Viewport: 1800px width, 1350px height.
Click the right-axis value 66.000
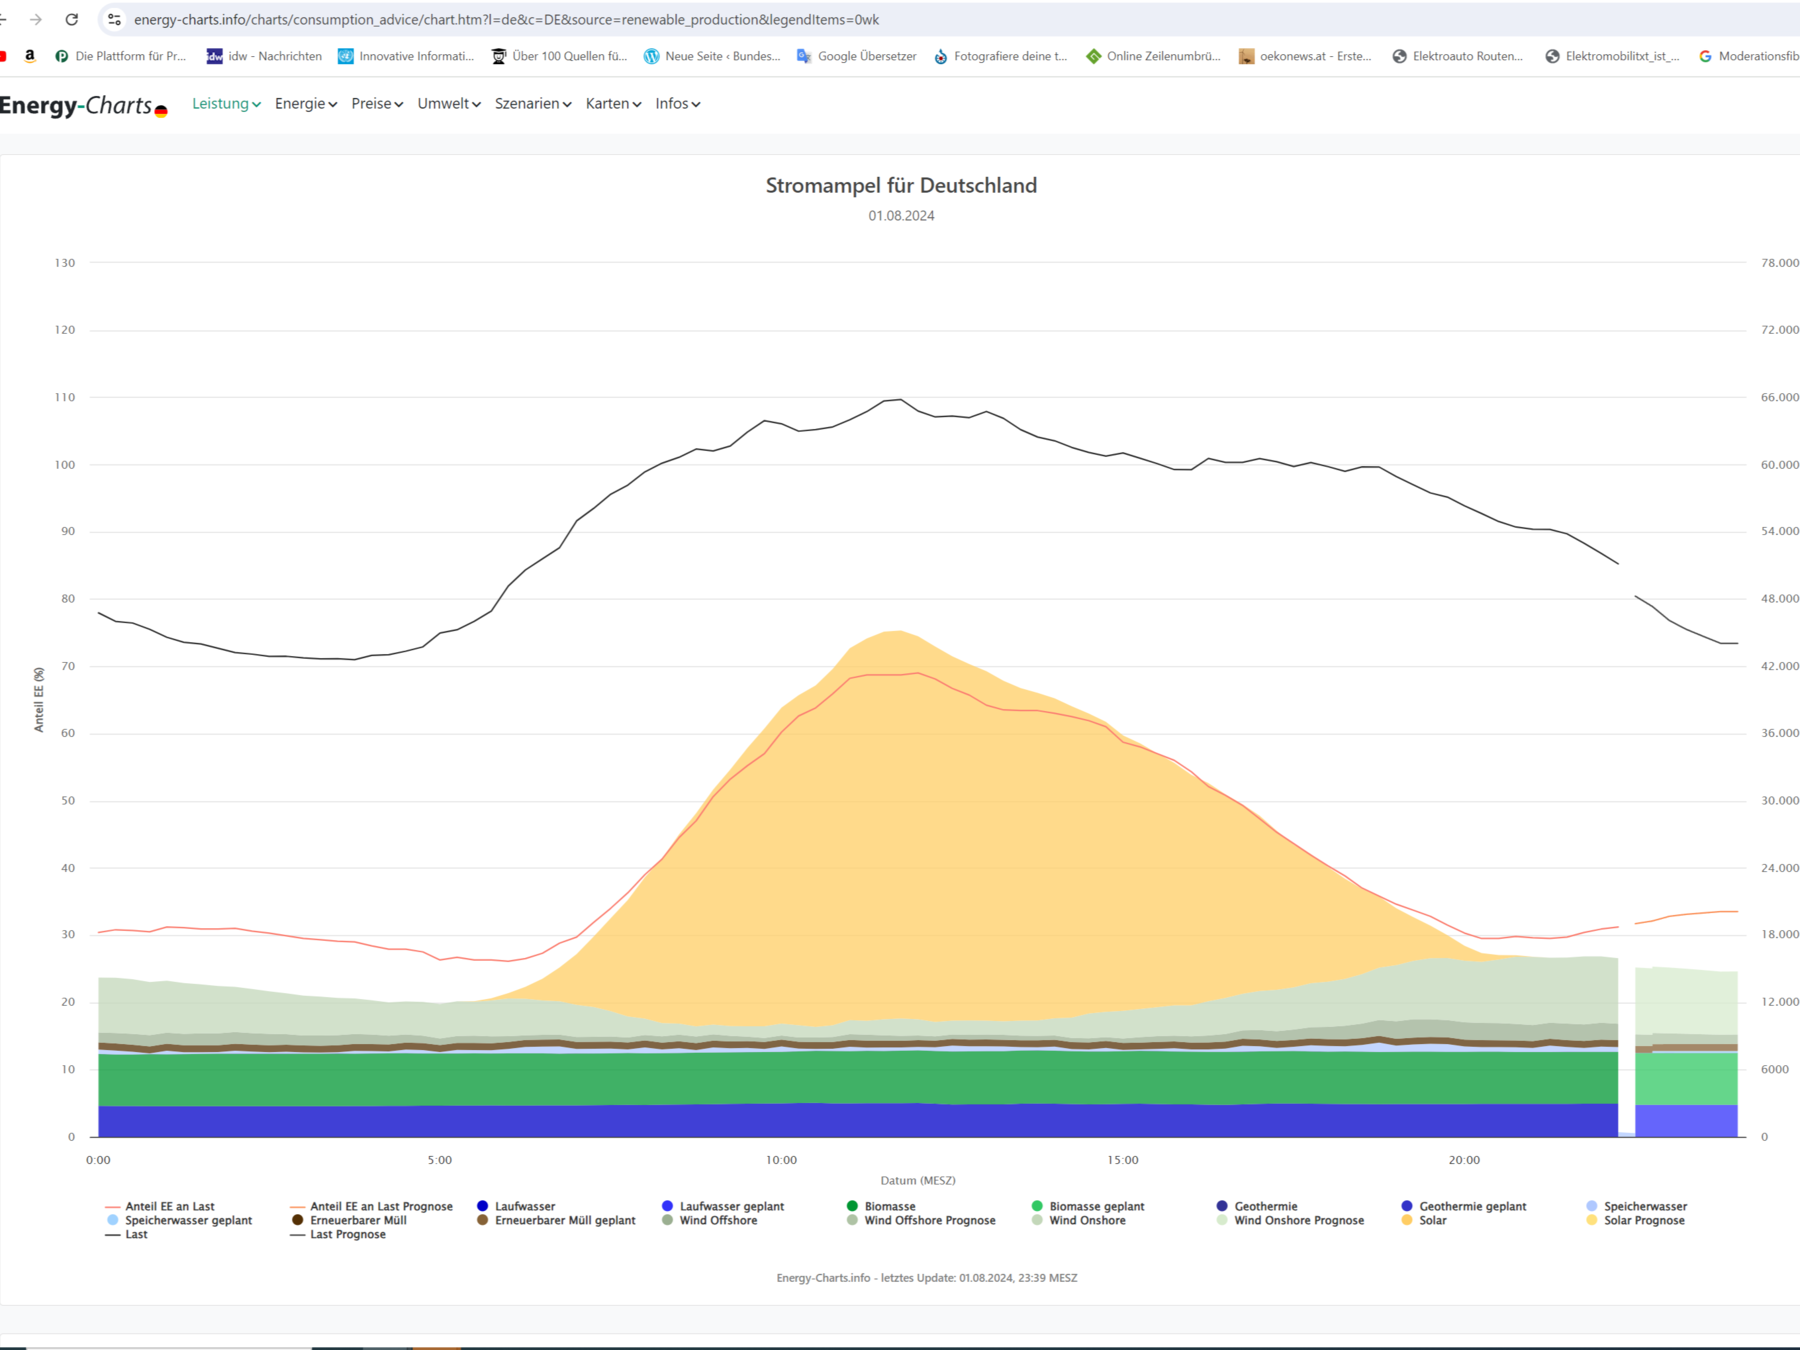pos(1780,397)
